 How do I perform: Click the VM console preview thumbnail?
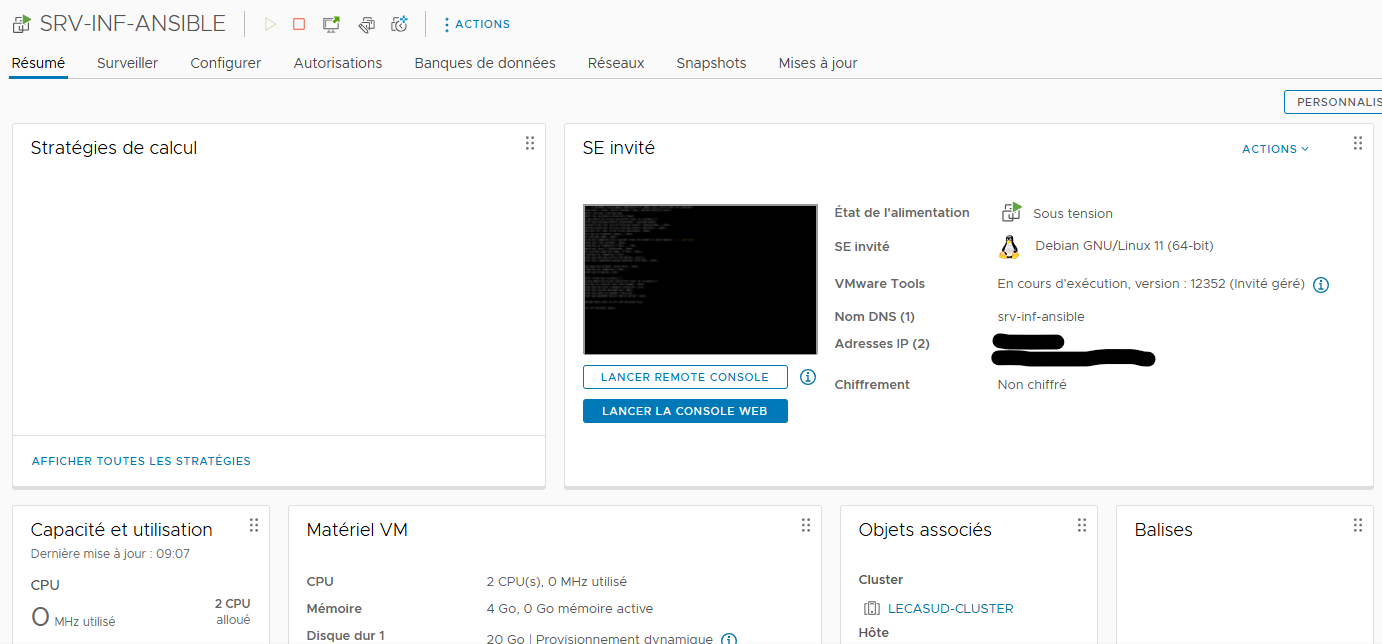pyautogui.click(x=700, y=279)
